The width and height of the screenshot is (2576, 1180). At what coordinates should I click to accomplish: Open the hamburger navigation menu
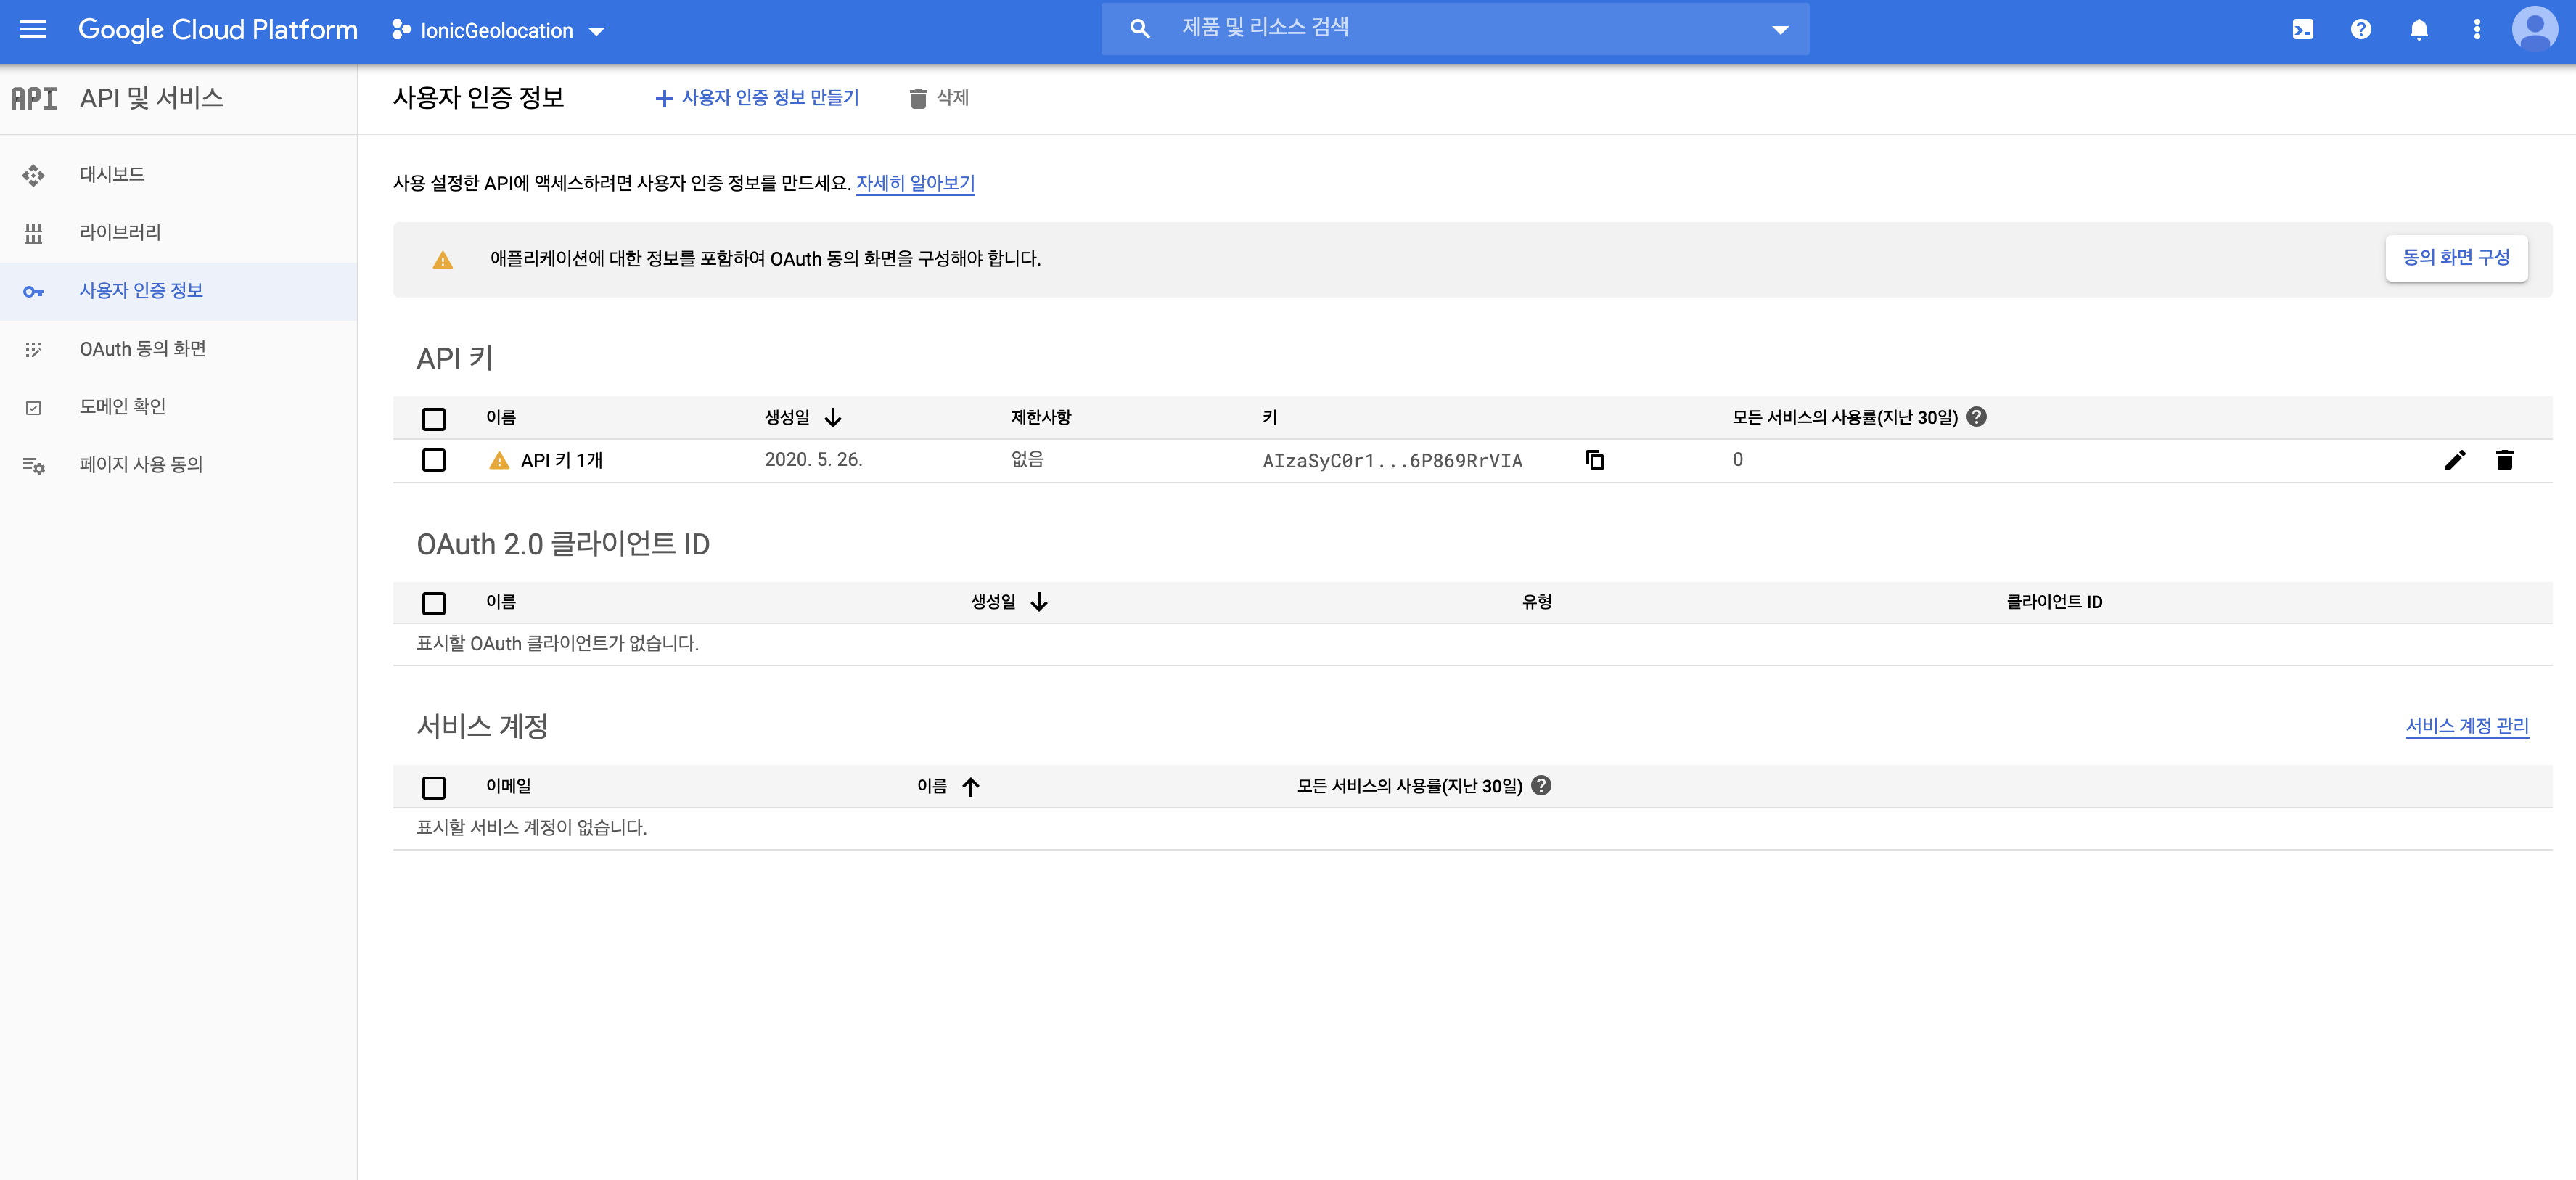[x=33, y=30]
